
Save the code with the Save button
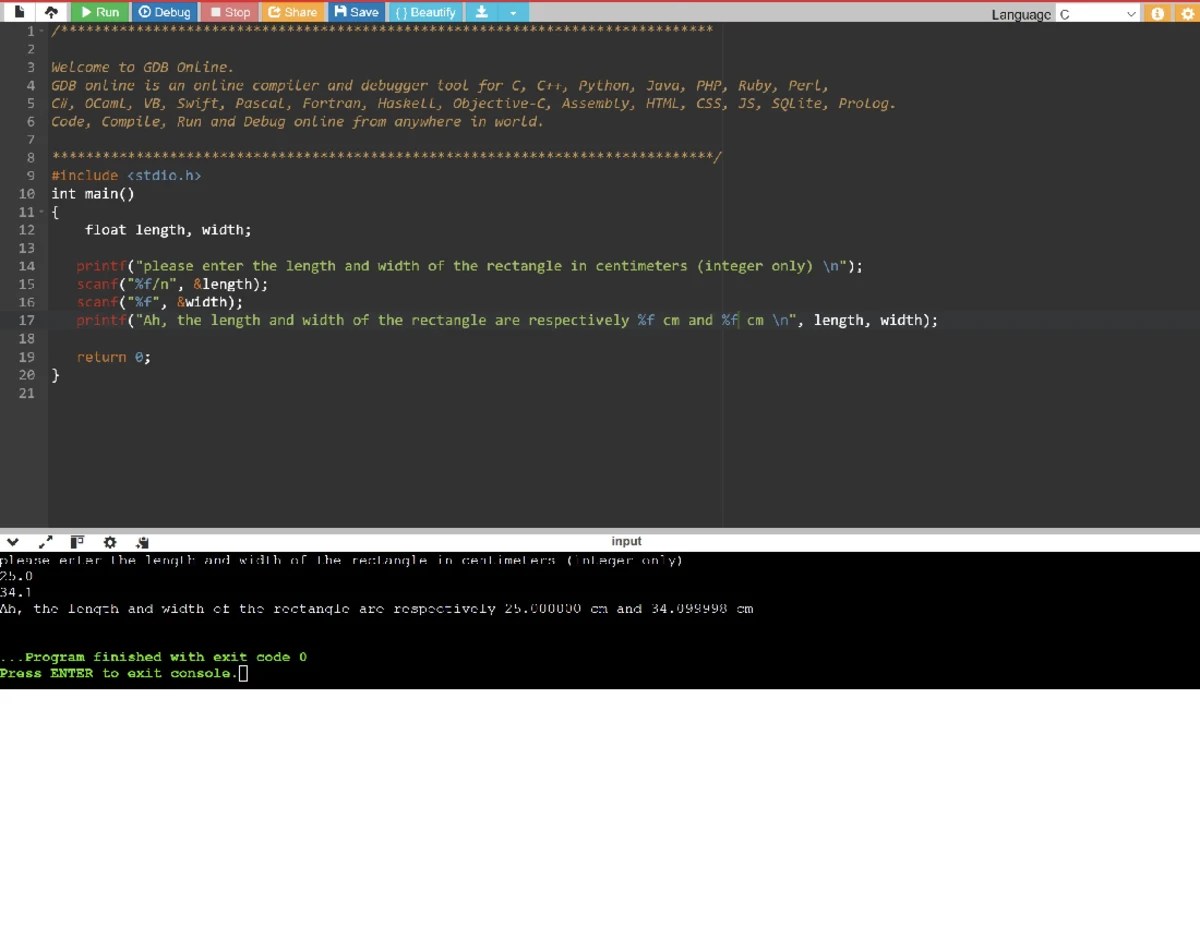click(356, 12)
